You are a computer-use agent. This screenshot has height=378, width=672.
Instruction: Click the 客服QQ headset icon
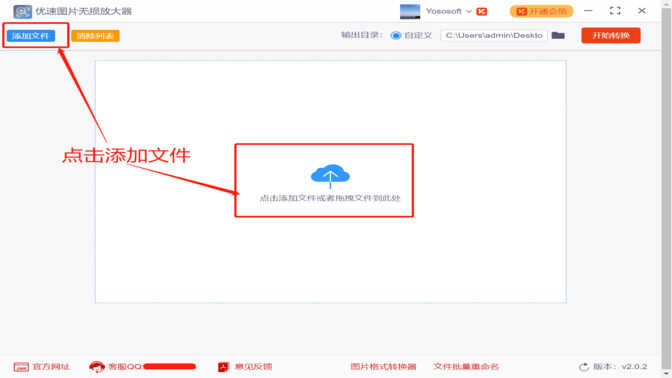click(97, 367)
